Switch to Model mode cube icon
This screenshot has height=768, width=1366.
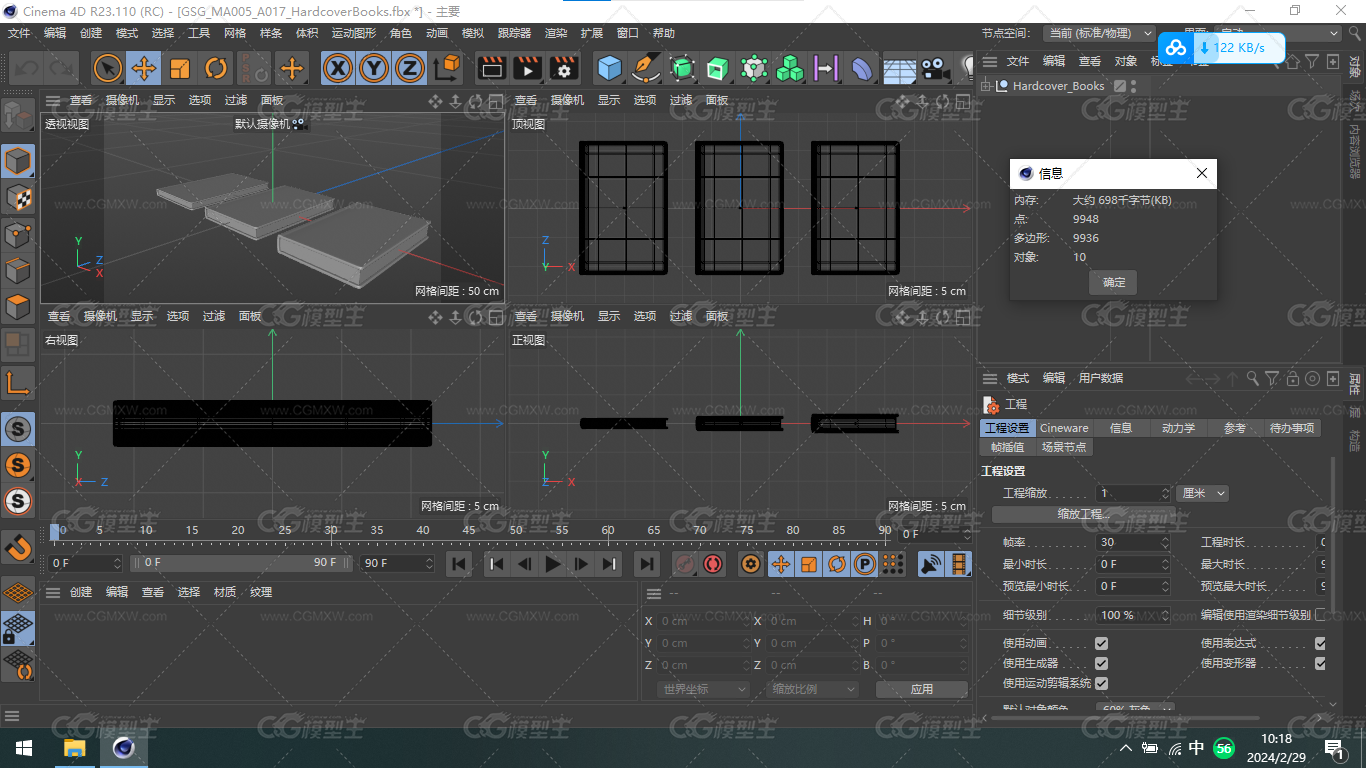click(18, 160)
